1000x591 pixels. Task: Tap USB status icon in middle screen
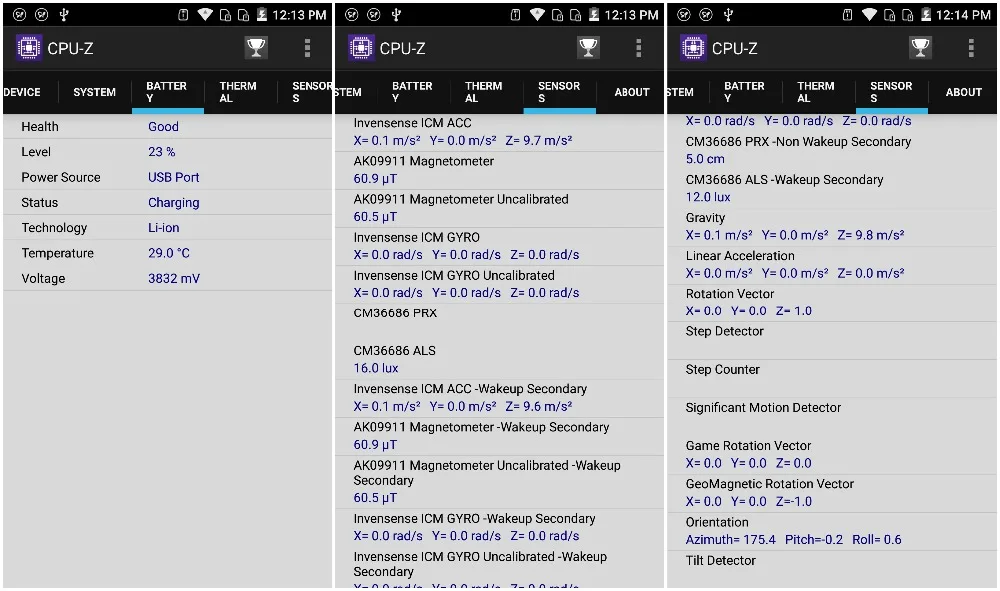tap(396, 15)
